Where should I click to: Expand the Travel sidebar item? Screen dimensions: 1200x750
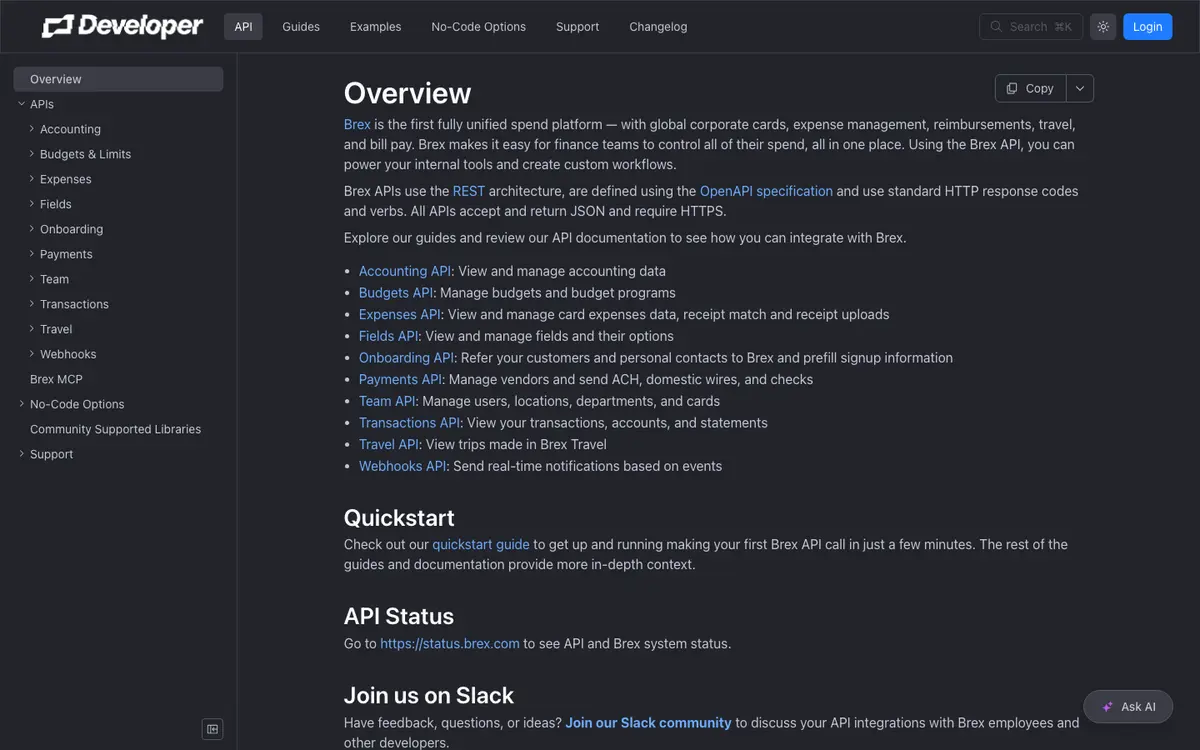118,329
